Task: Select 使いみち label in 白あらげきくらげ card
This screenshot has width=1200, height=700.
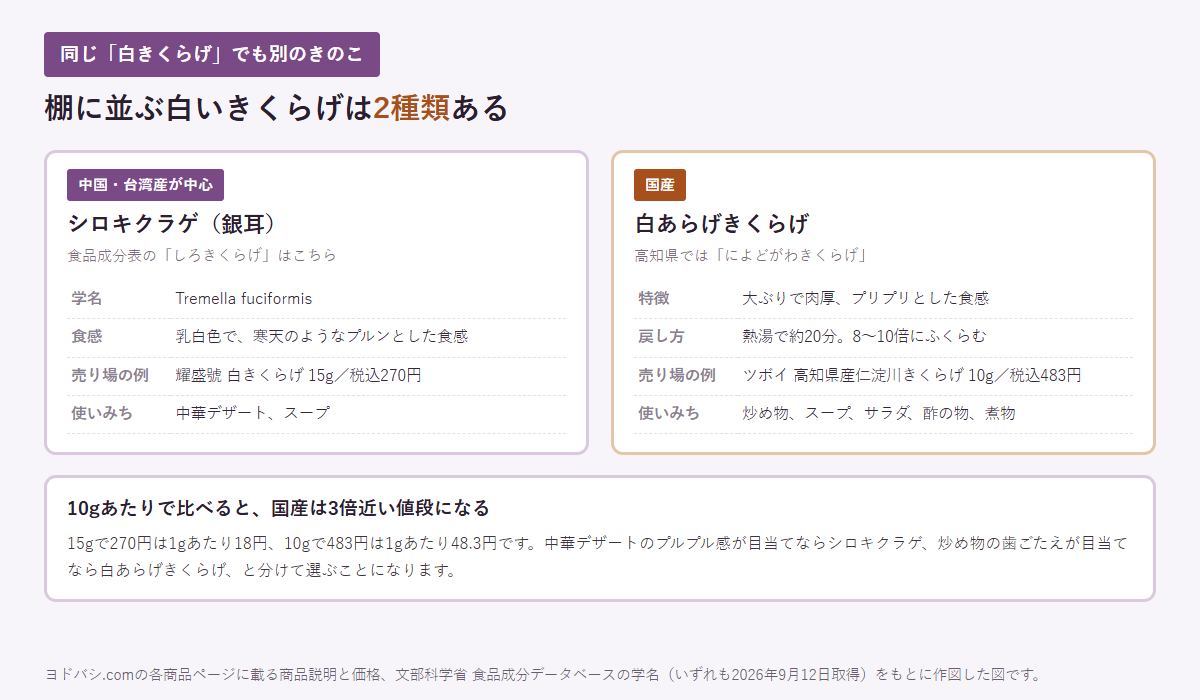Action: pyautogui.click(x=669, y=413)
